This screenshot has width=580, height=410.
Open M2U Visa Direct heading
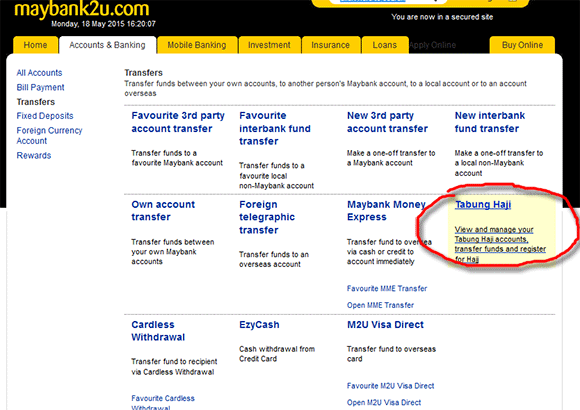point(385,325)
